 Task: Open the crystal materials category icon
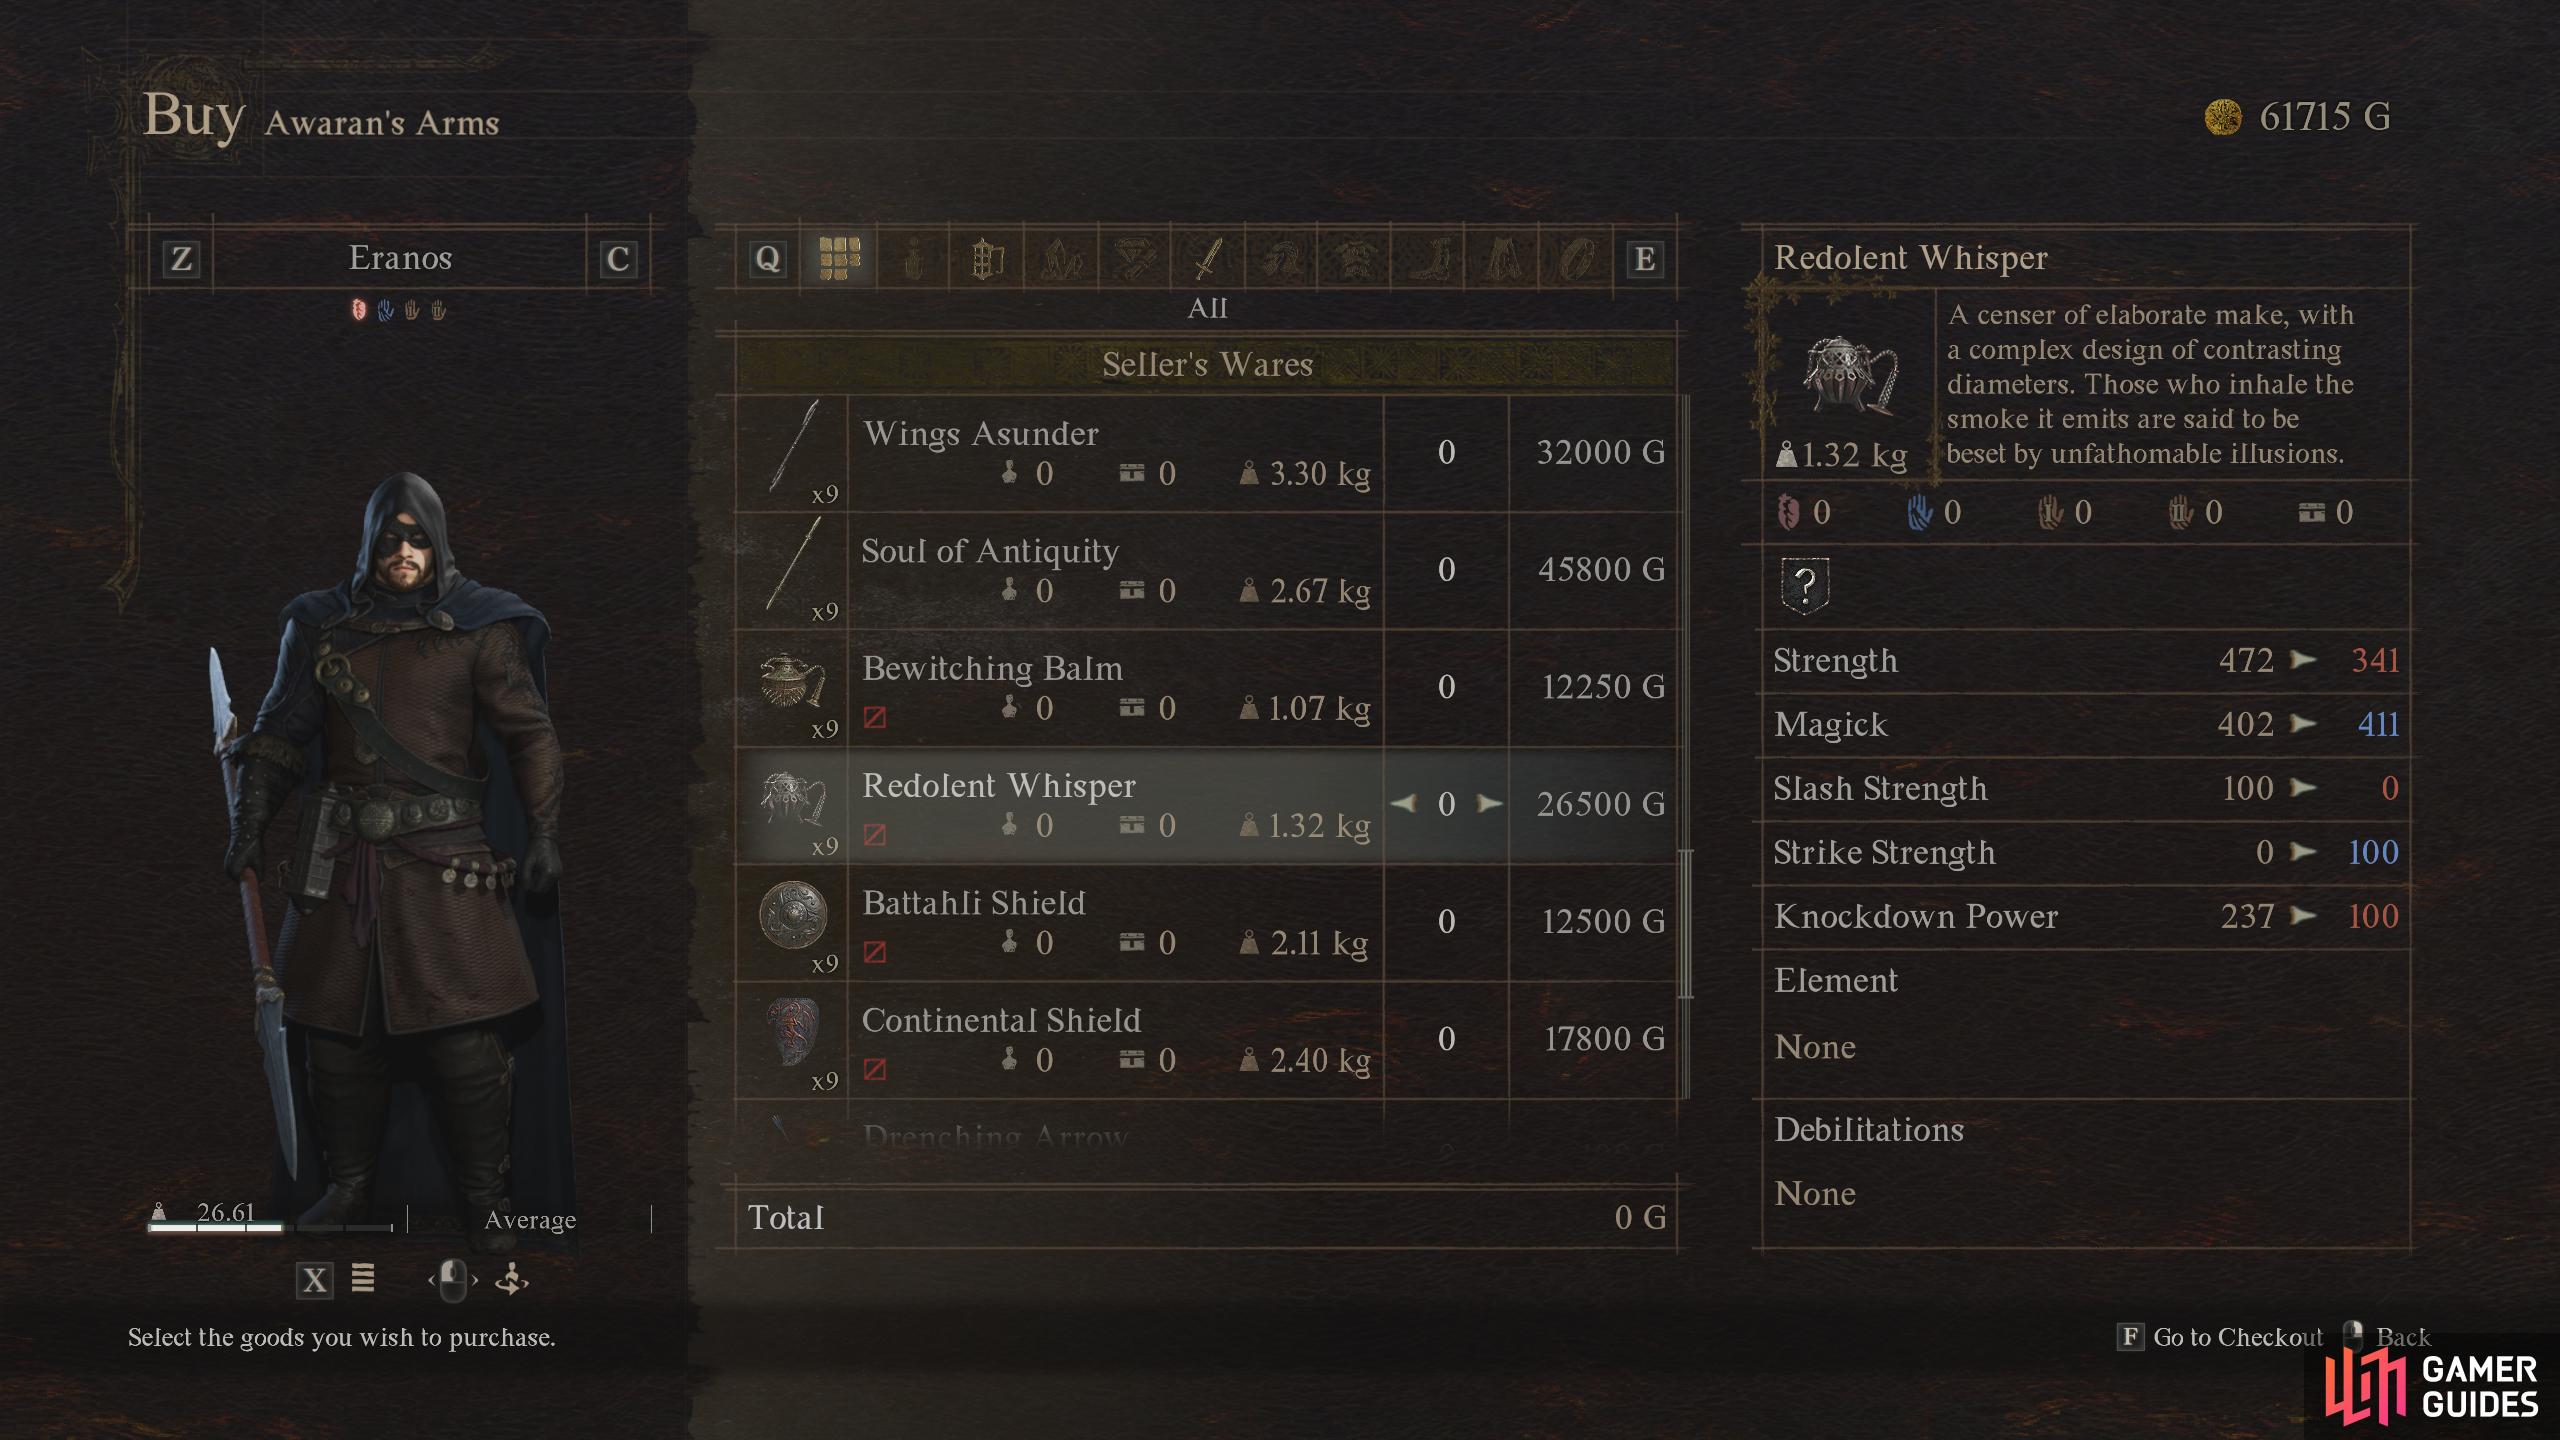click(x=1061, y=259)
